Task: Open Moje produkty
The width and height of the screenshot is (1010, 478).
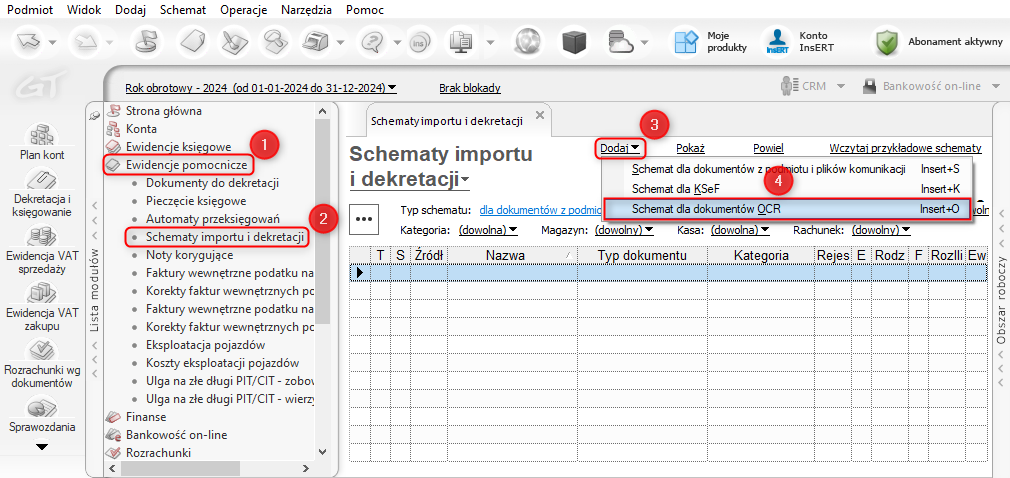Action: tap(710, 42)
